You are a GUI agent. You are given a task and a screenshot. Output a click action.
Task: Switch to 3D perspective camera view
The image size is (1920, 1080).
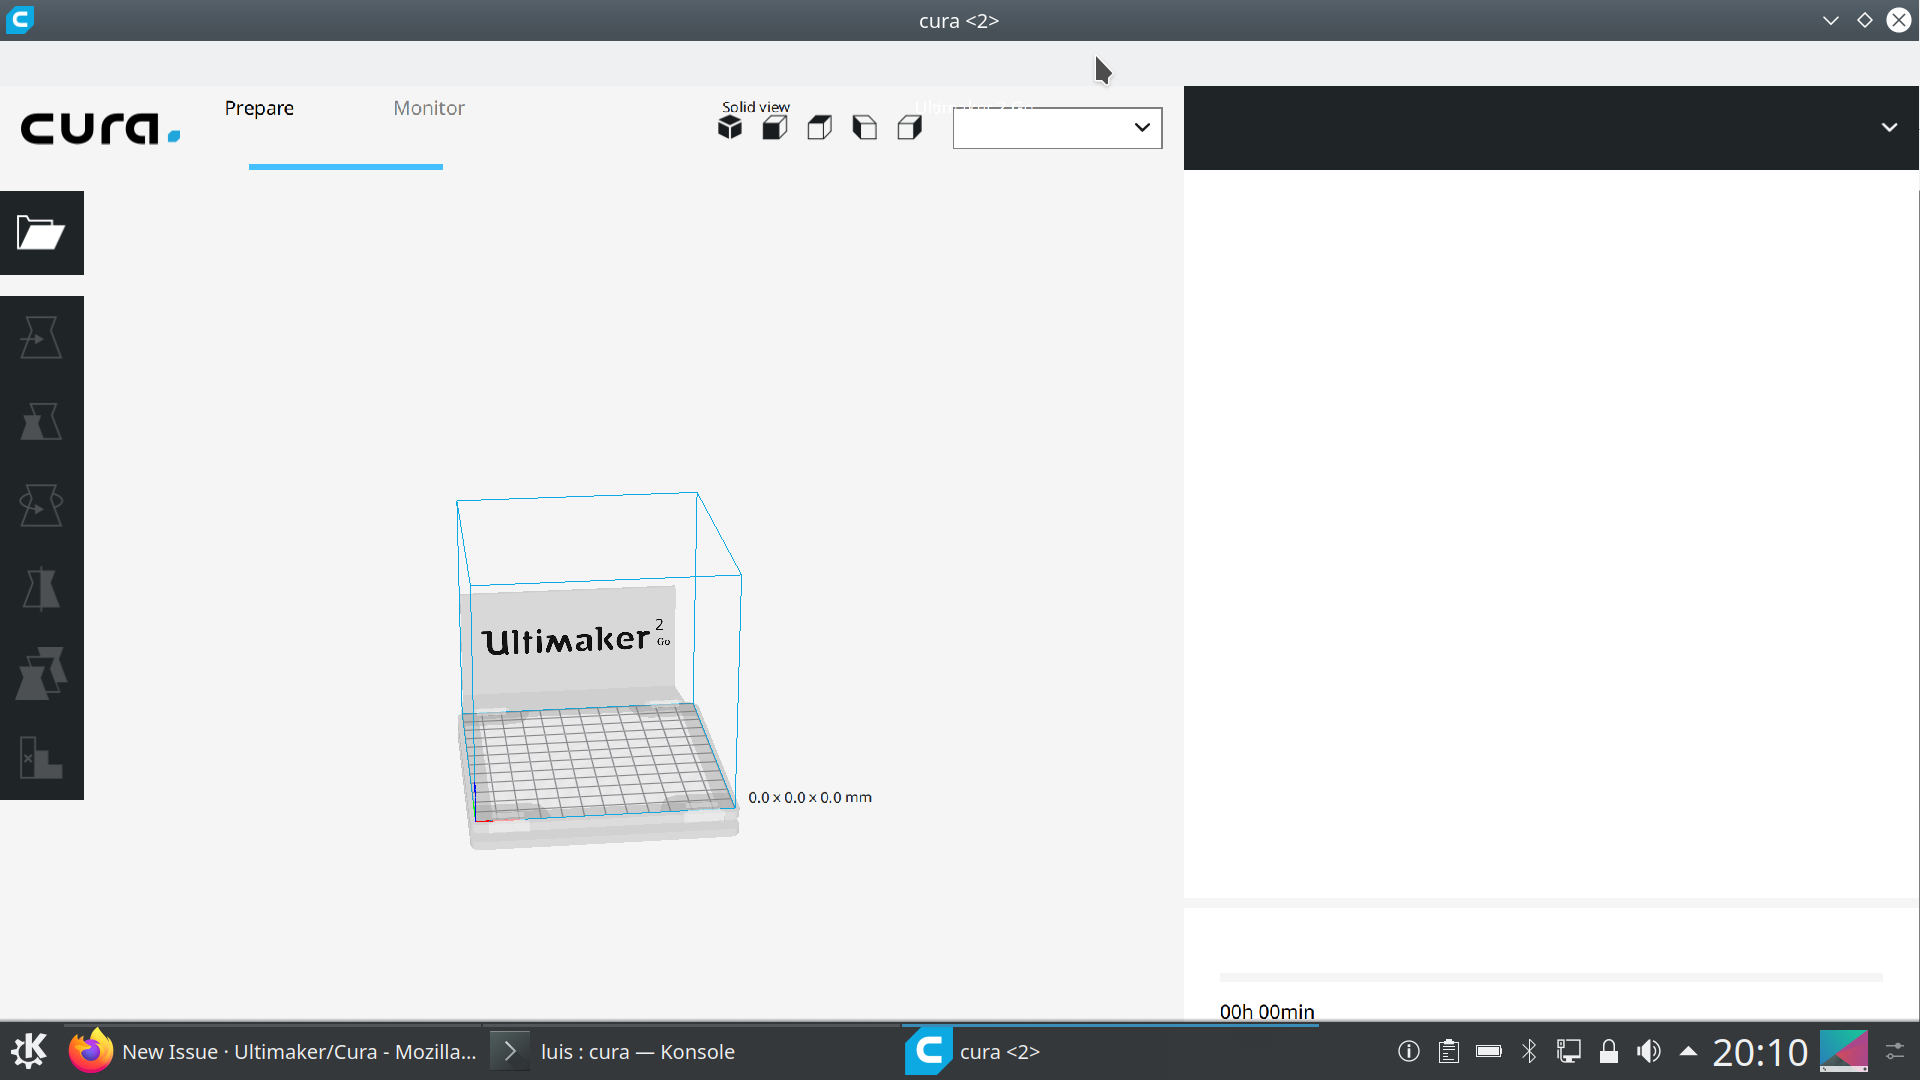730,128
